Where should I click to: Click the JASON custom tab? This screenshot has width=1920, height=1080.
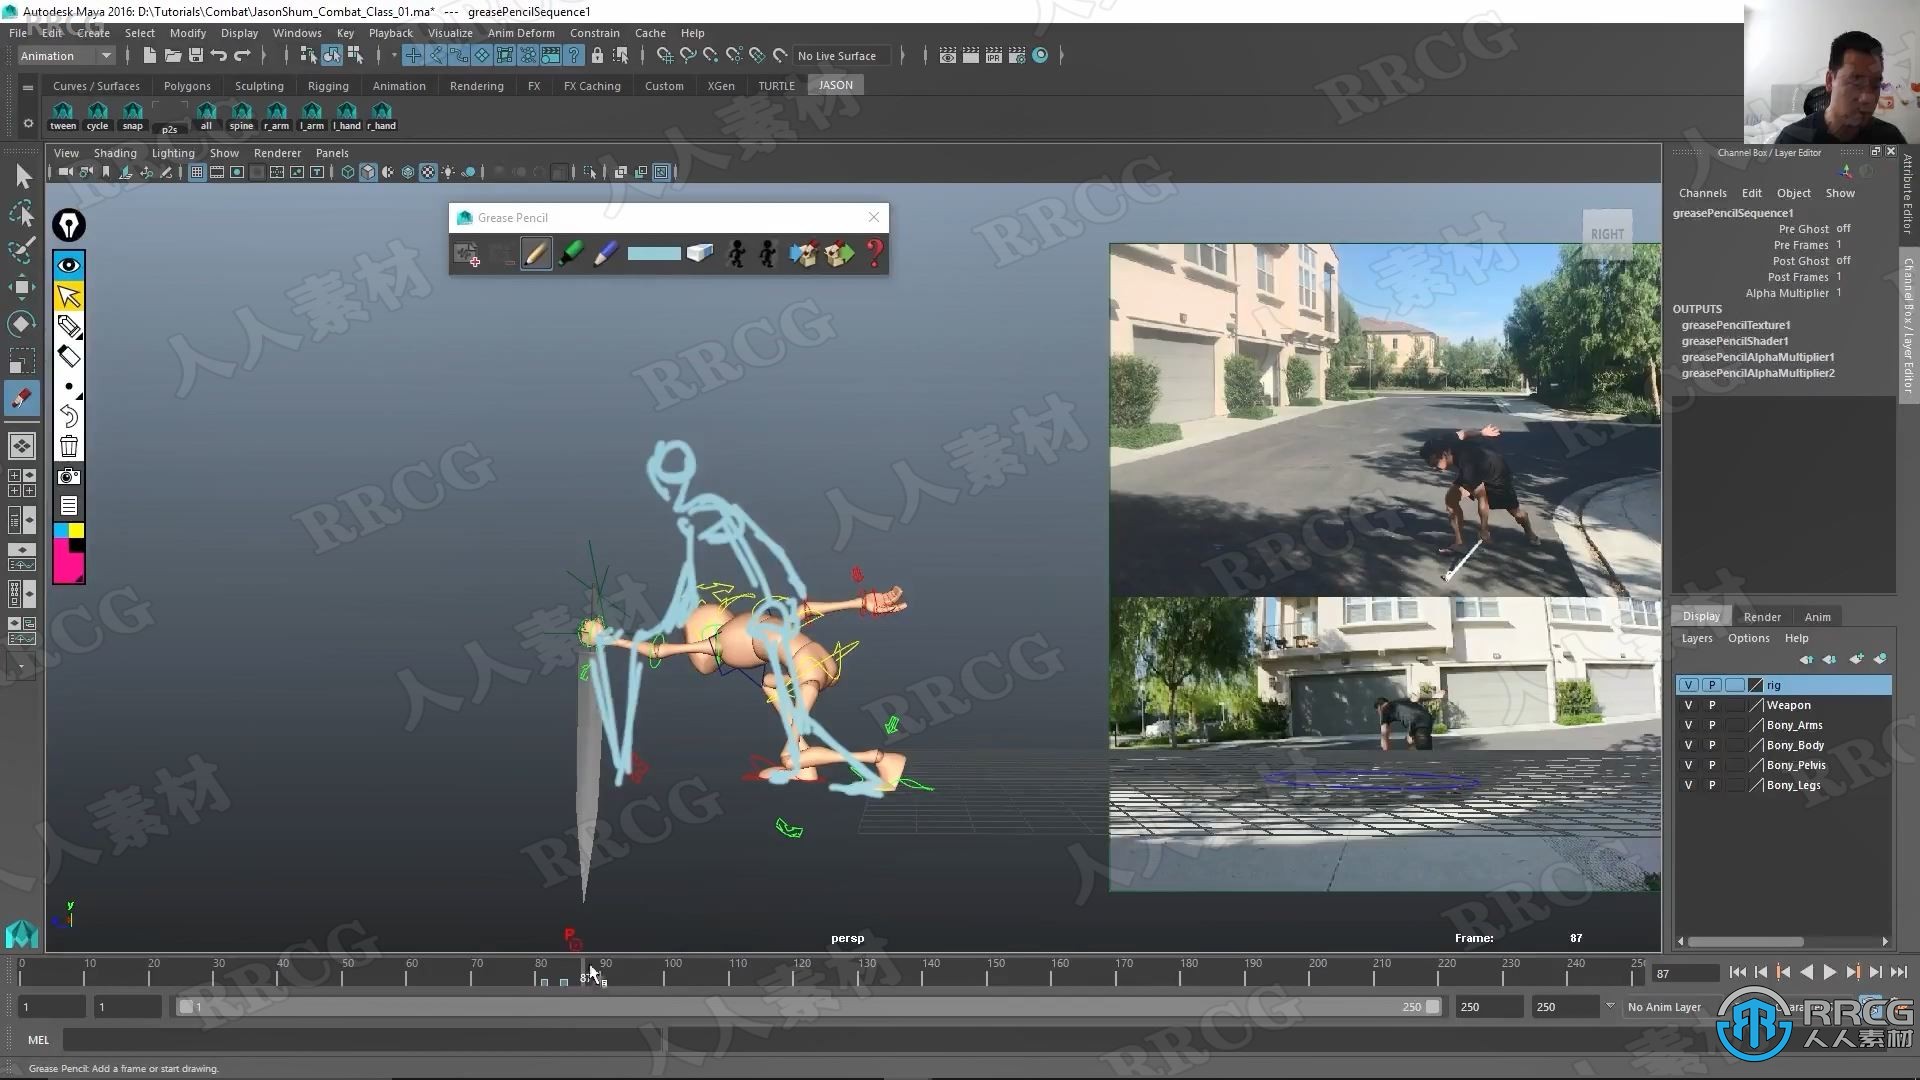(x=836, y=84)
